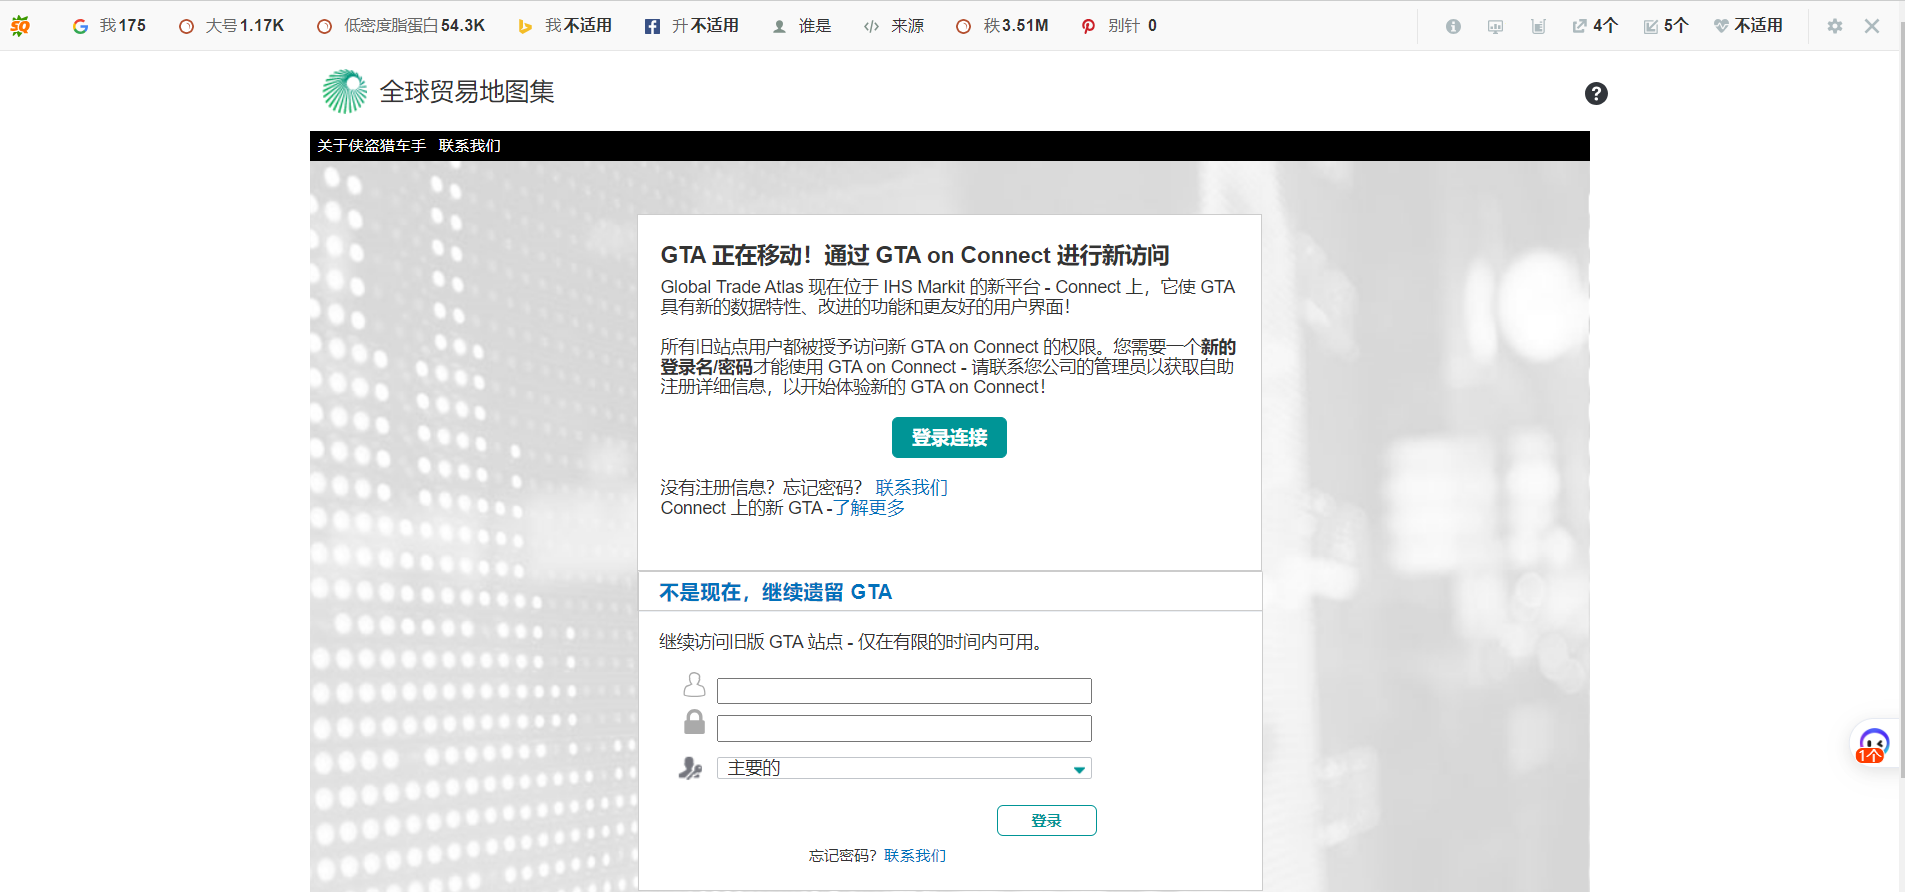
Task: Close the SEO toolbar with X
Action: (x=1872, y=26)
